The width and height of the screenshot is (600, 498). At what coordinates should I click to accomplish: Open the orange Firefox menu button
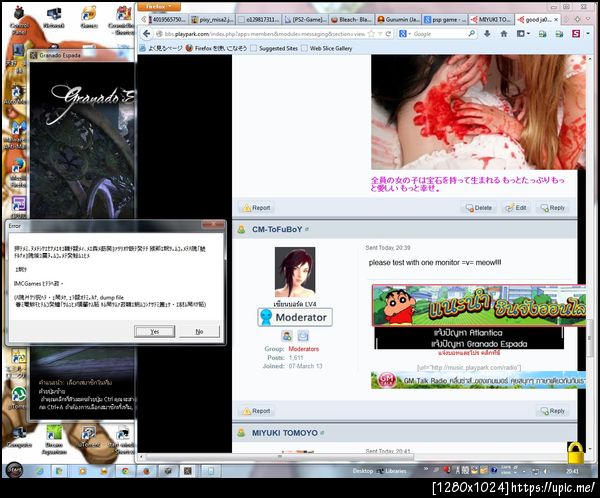[x=158, y=6]
